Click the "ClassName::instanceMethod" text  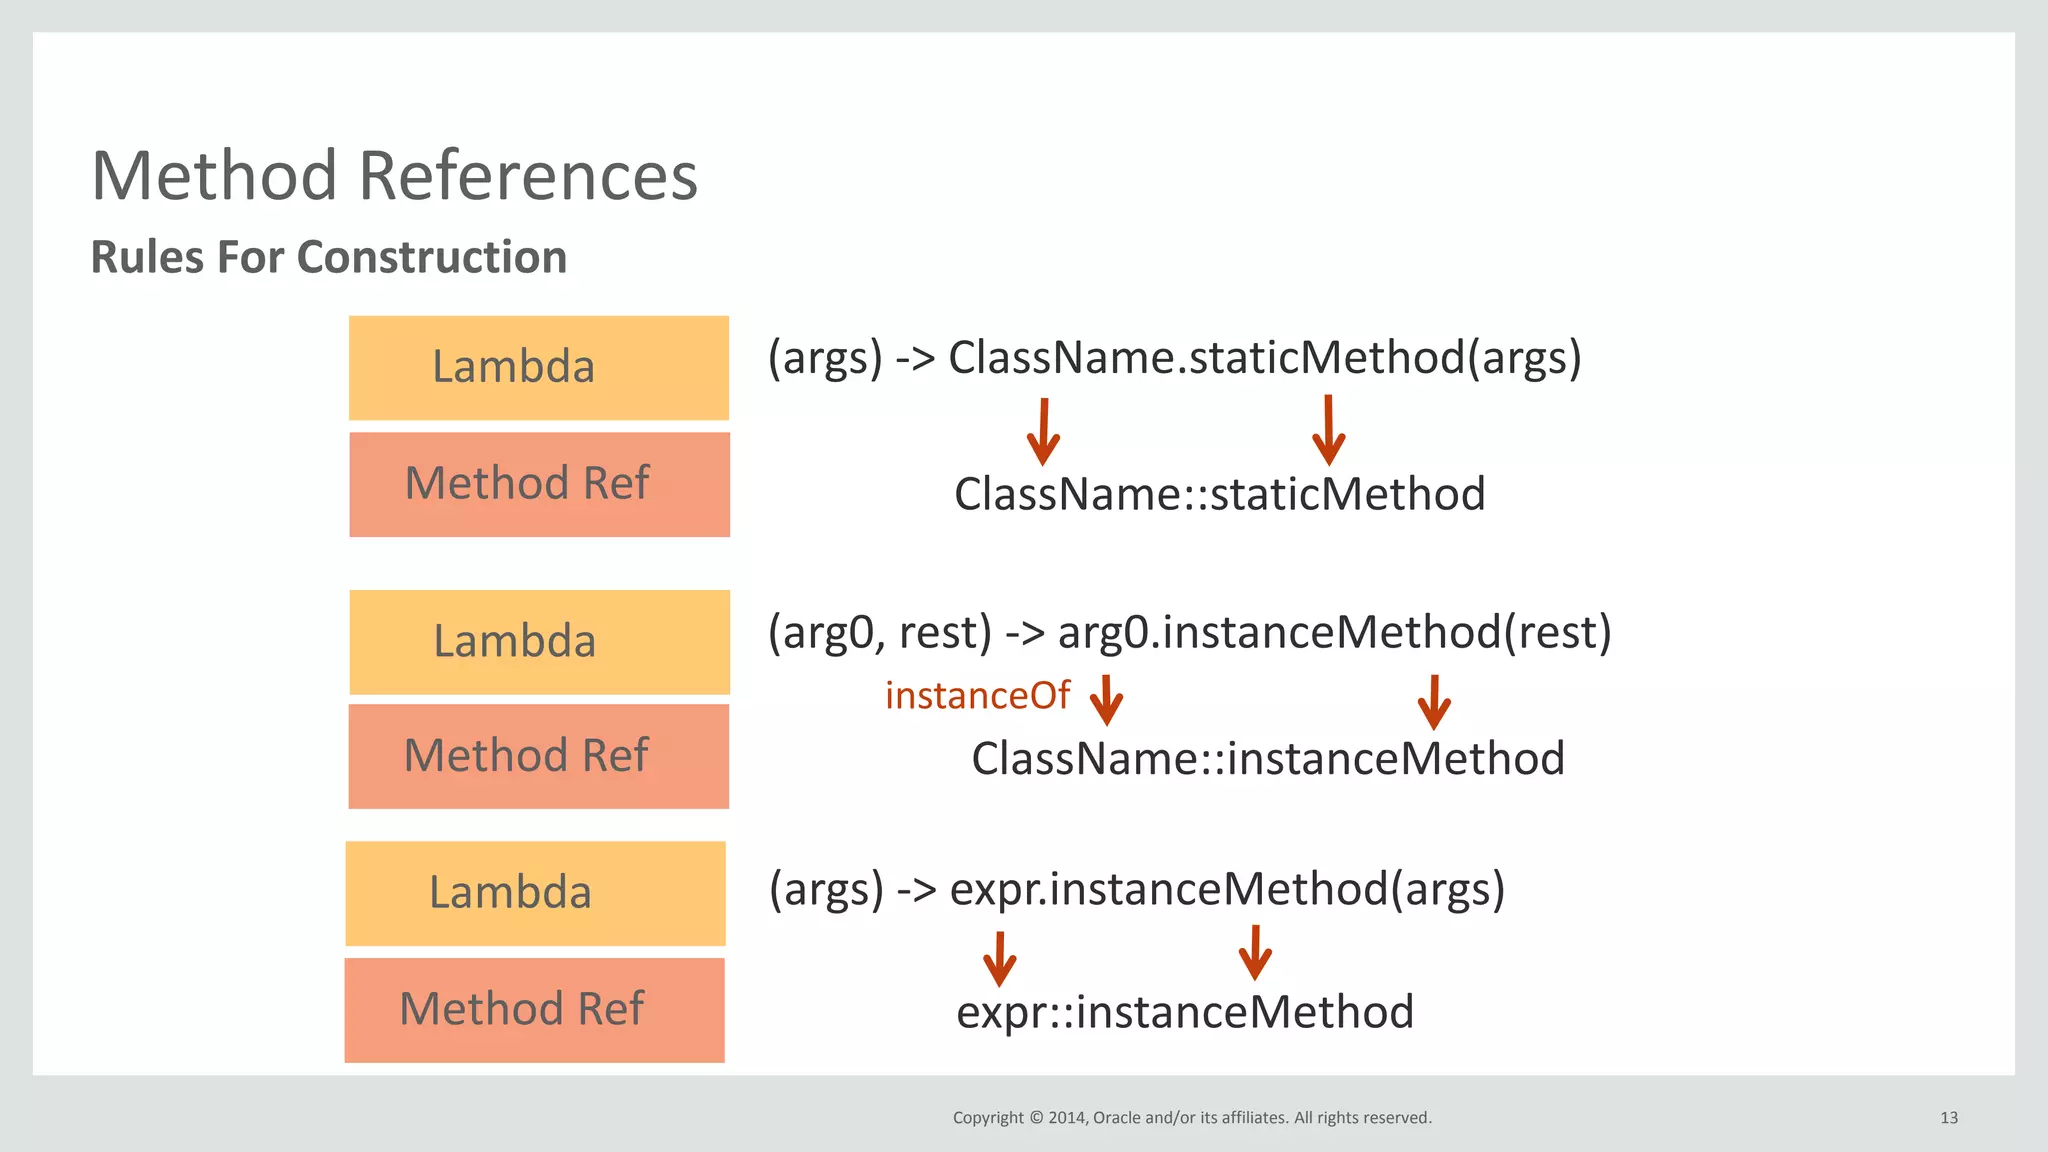coord(1267,759)
